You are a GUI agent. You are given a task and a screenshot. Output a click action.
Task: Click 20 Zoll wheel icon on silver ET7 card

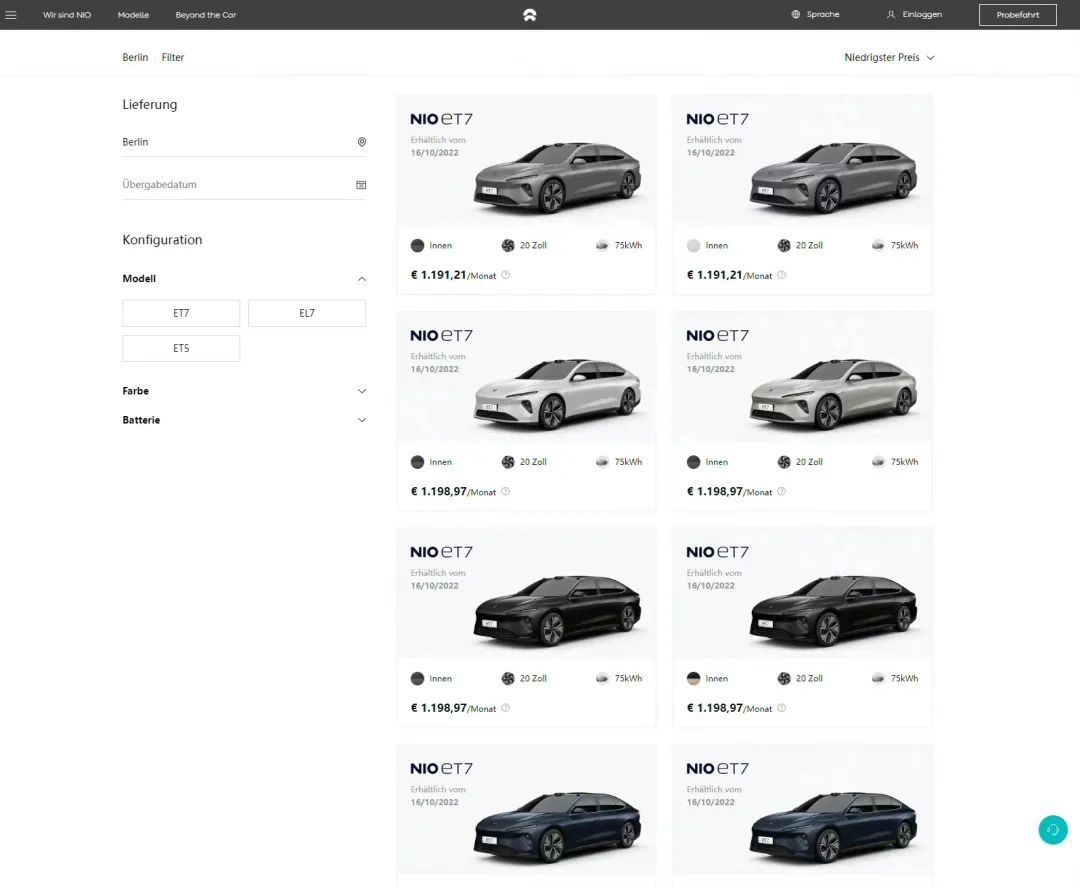pos(784,462)
